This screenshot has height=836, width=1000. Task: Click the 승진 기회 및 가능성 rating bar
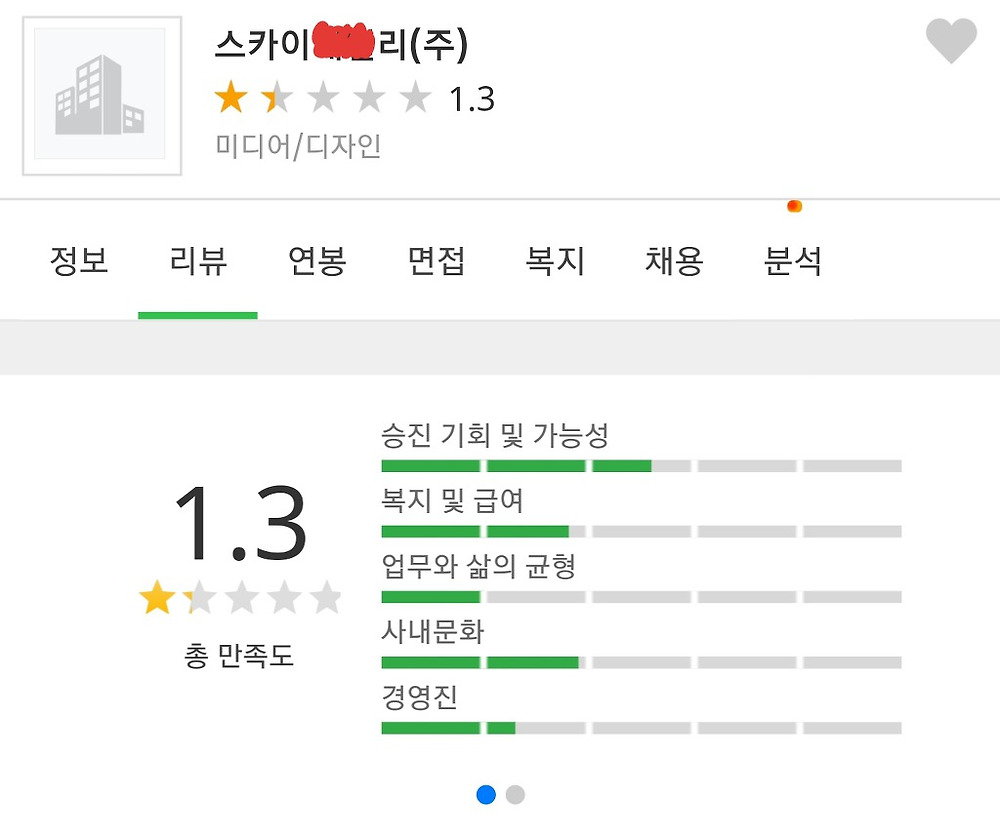point(641,466)
